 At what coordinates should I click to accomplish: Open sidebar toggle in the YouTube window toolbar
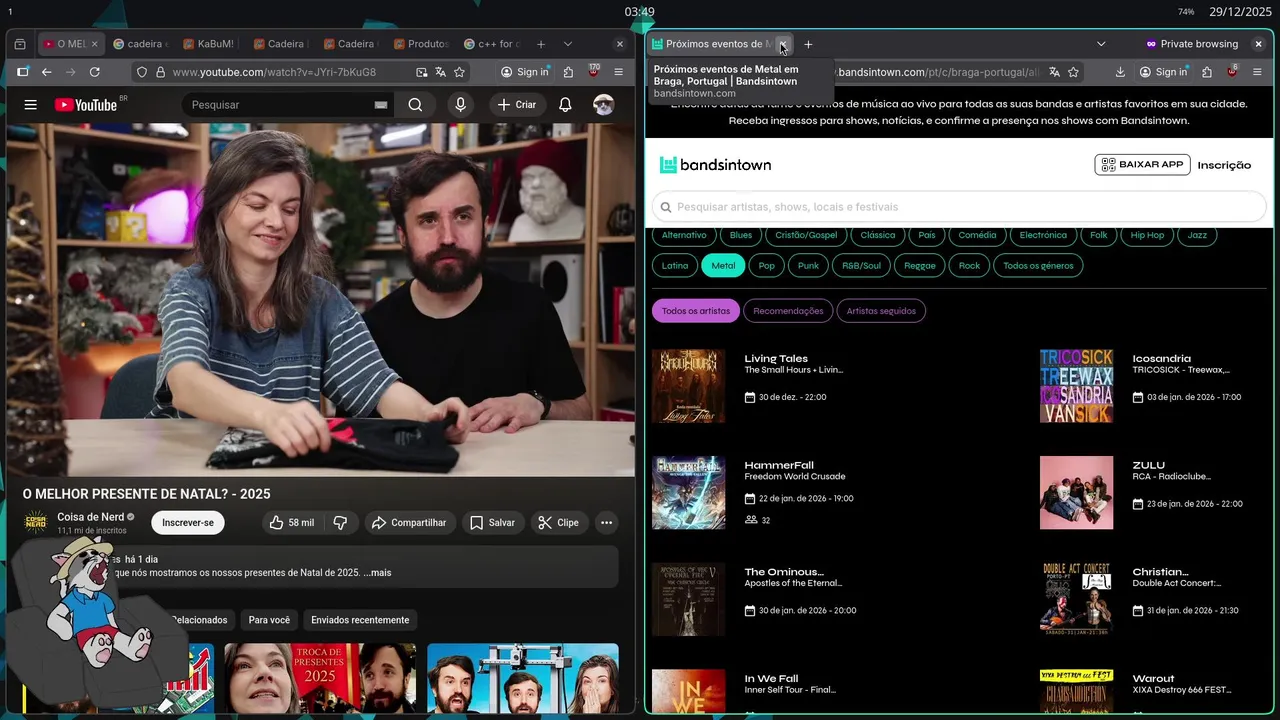tap(22, 72)
